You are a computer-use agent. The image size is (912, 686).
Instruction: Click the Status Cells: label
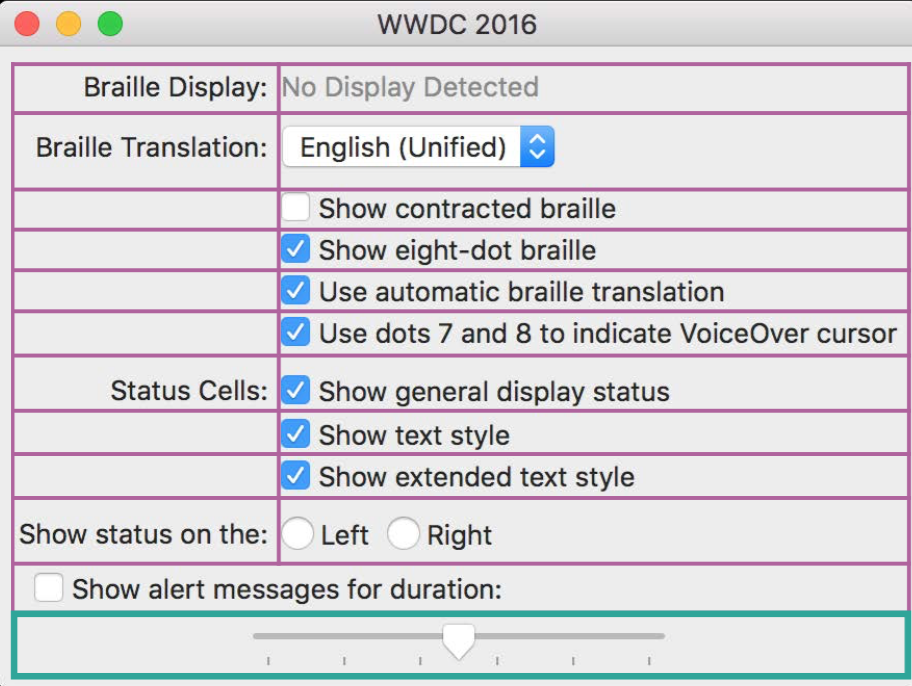[x=189, y=390]
